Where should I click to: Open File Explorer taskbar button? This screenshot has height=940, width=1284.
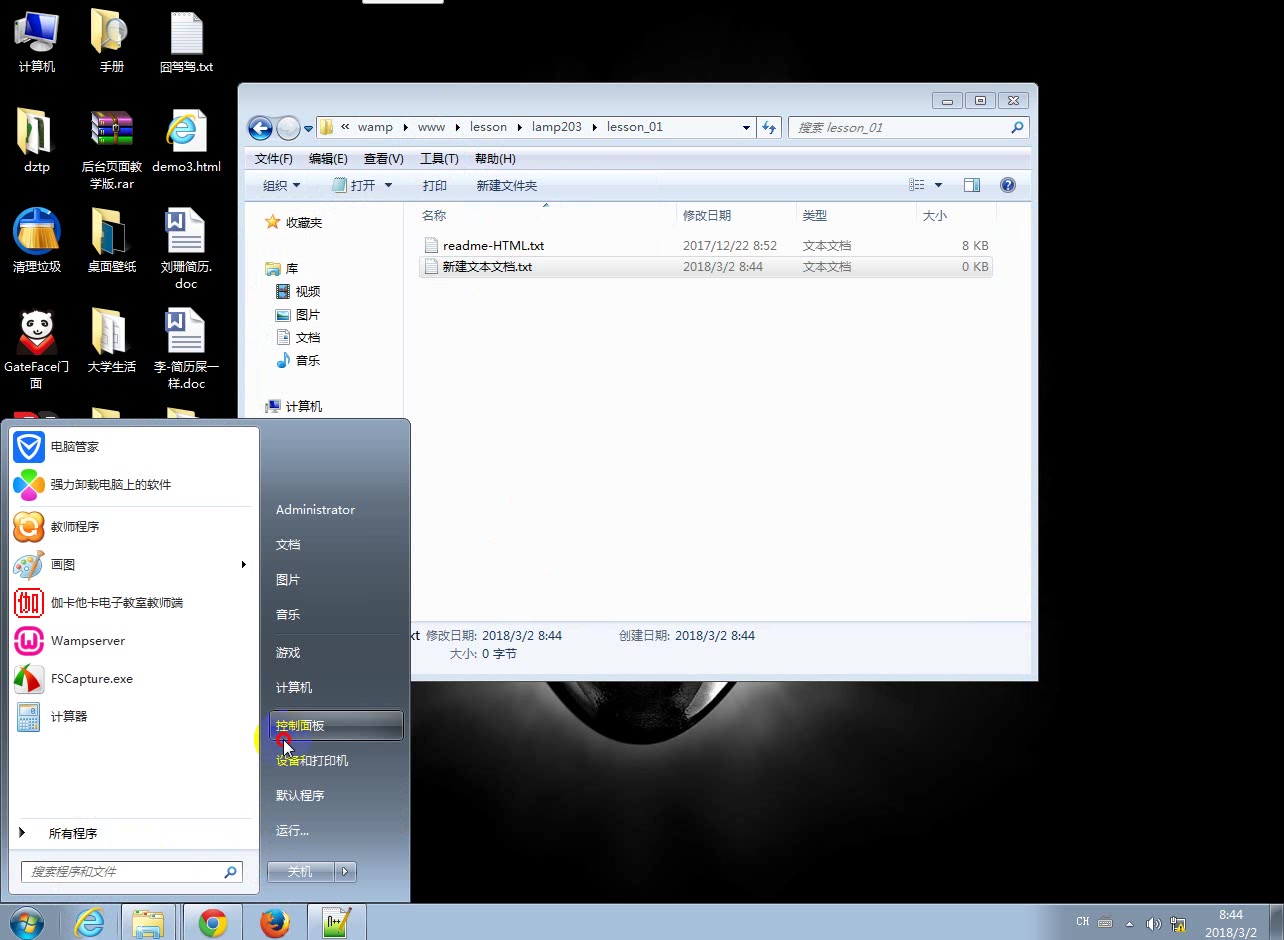pyautogui.click(x=148, y=922)
